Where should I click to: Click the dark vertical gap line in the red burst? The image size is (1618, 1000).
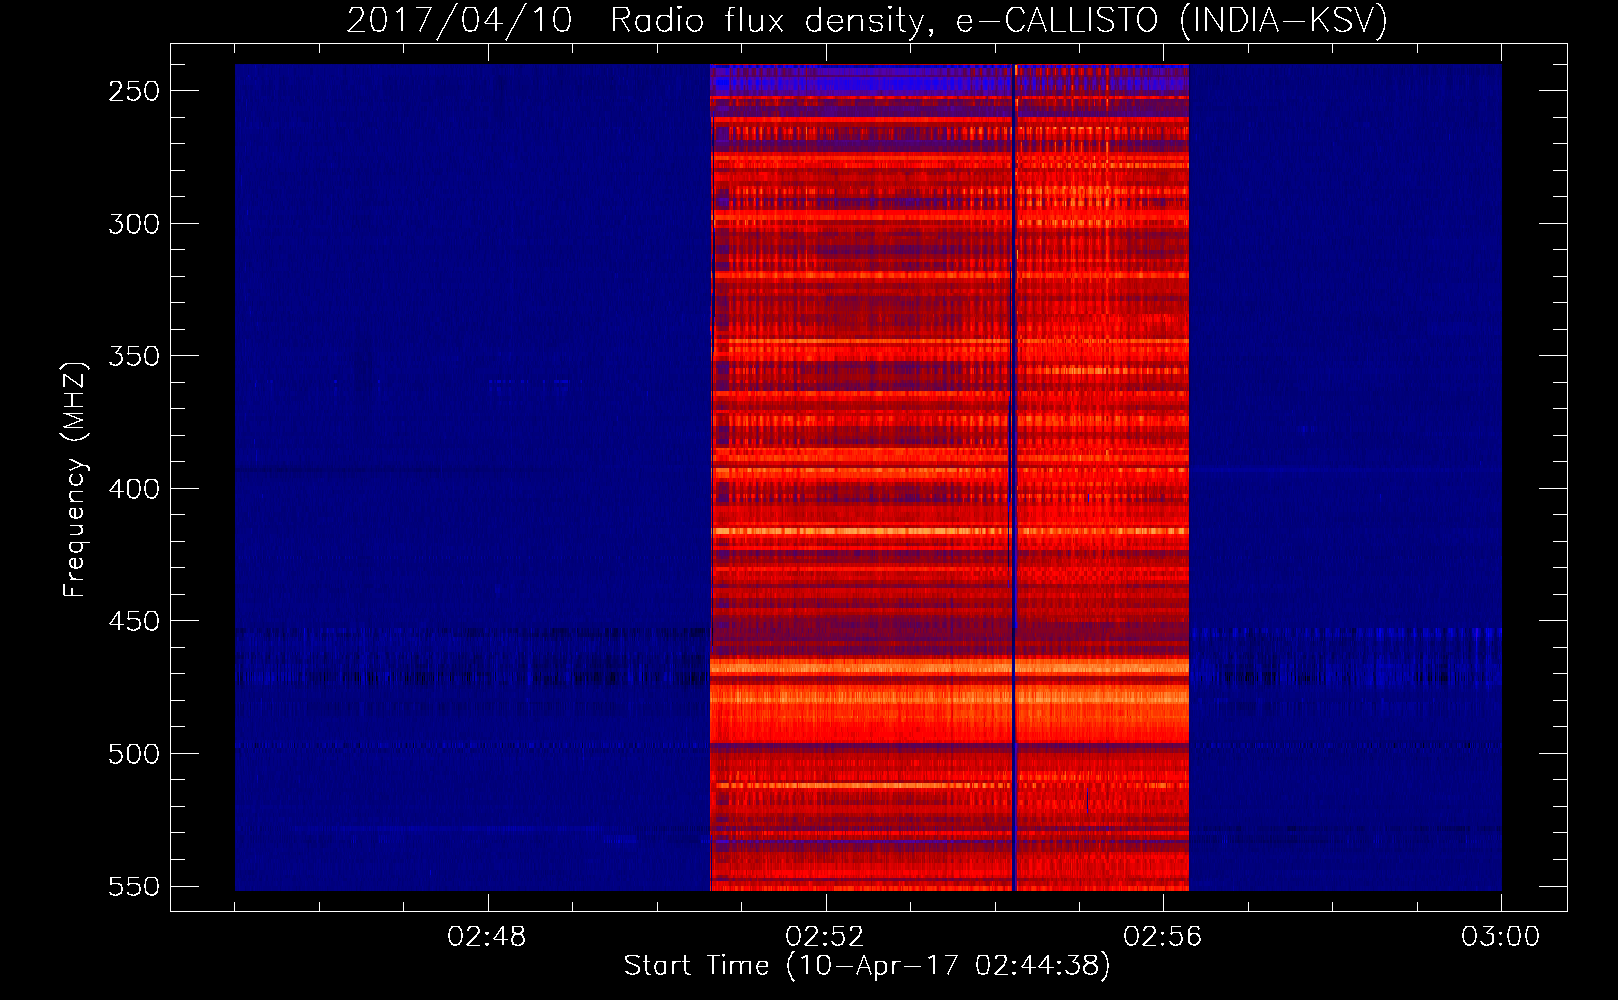[x=1013, y=478]
